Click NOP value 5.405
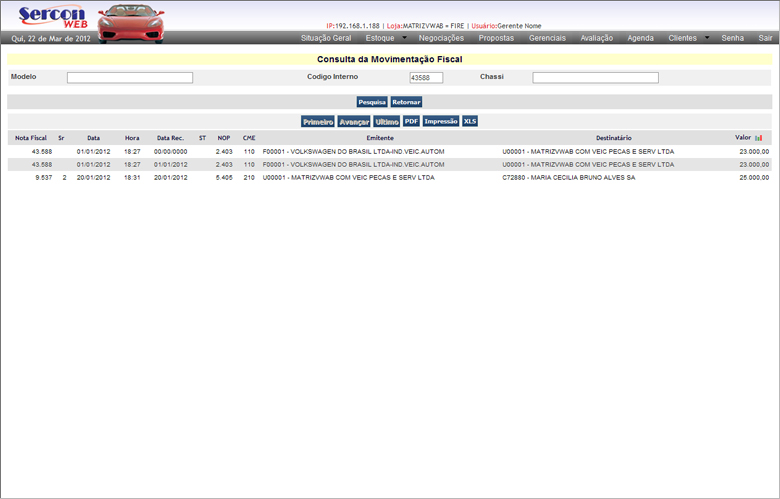The width and height of the screenshot is (780, 499). tap(224, 178)
